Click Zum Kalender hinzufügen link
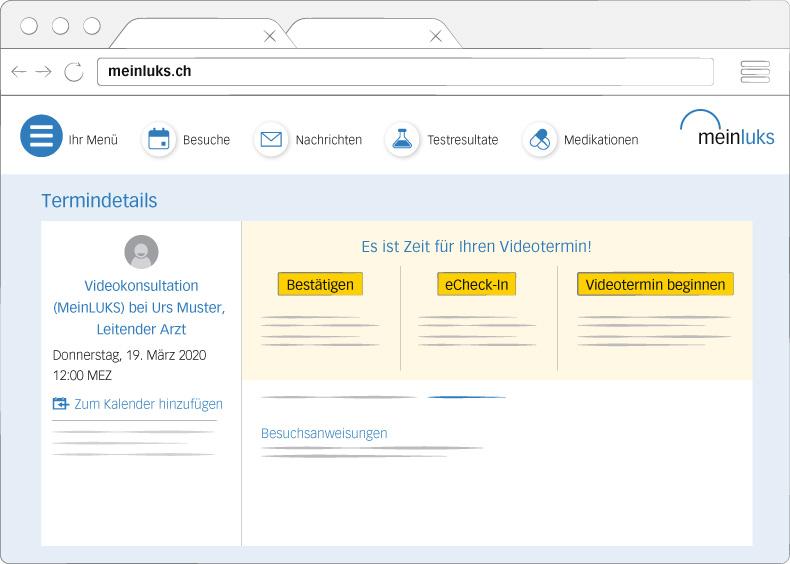The height and width of the screenshot is (564, 790). tap(148, 404)
